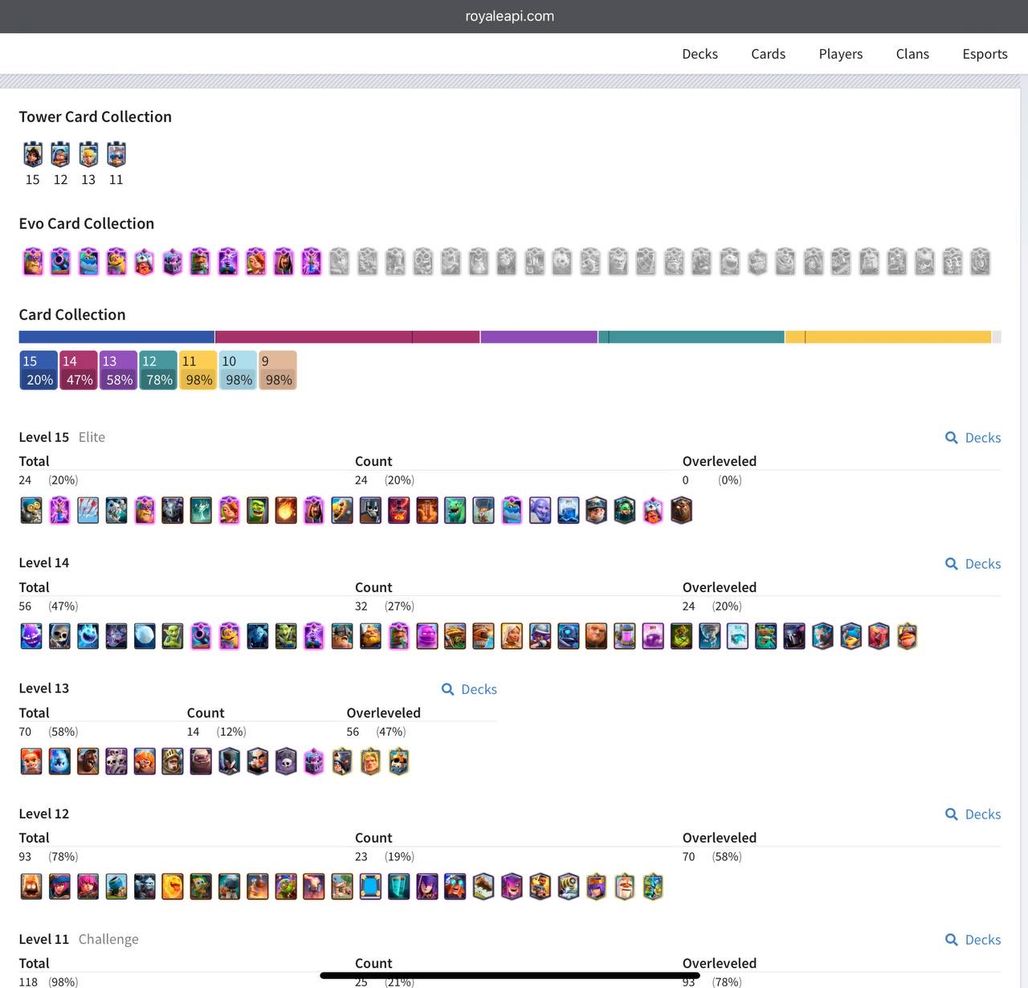Follow the Decks link beside Level 13
This screenshot has width=1028, height=988.
point(469,689)
